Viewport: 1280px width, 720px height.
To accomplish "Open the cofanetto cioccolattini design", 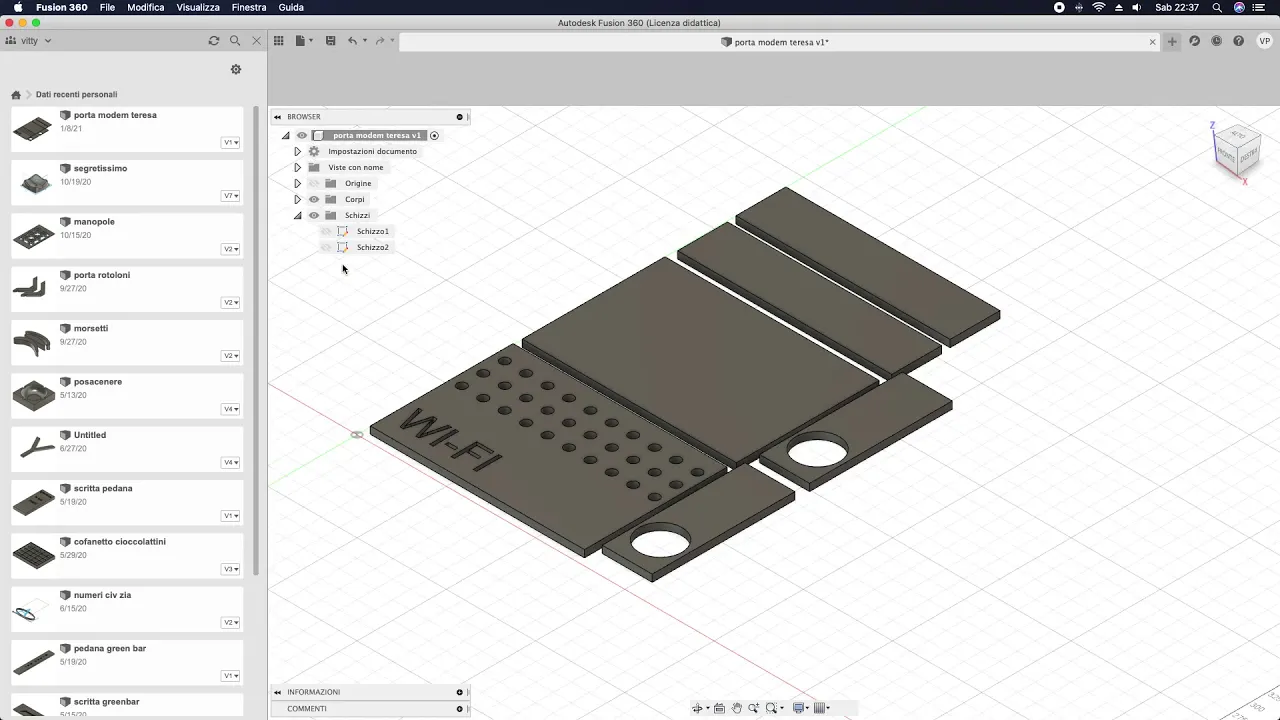I will (x=127, y=555).
